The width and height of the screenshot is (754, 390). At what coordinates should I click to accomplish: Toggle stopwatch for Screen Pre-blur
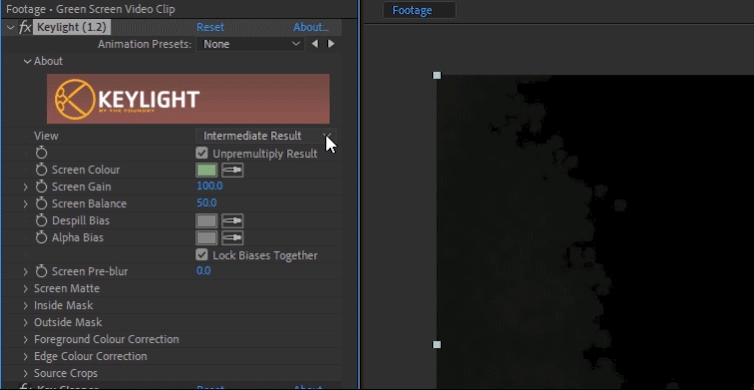tap(41, 271)
